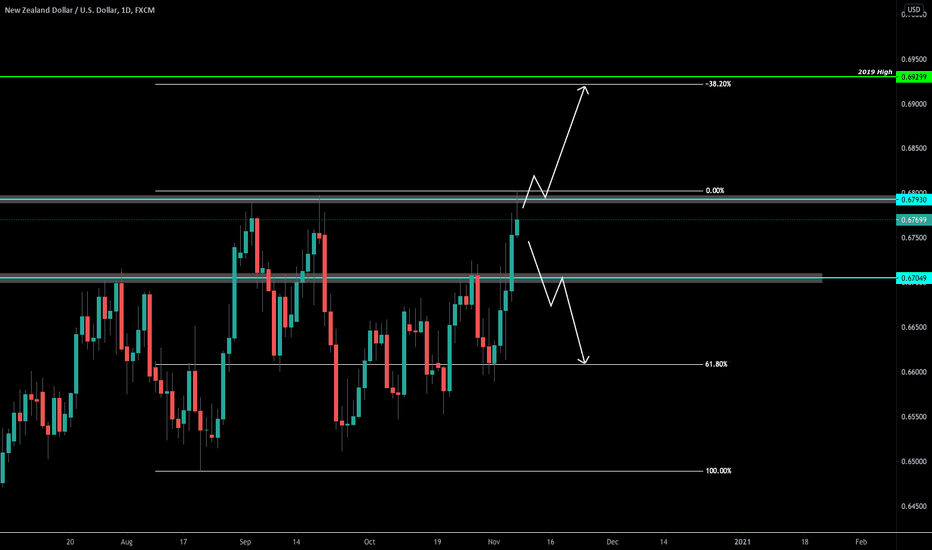Click 0.66000 on the price axis
932x550 pixels.
[914, 372]
